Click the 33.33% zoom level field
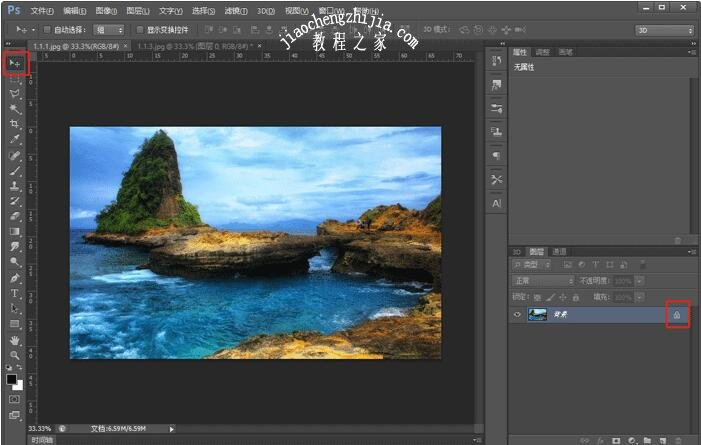Image resolution: width=701 pixels, height=445 pixels. 41,428
